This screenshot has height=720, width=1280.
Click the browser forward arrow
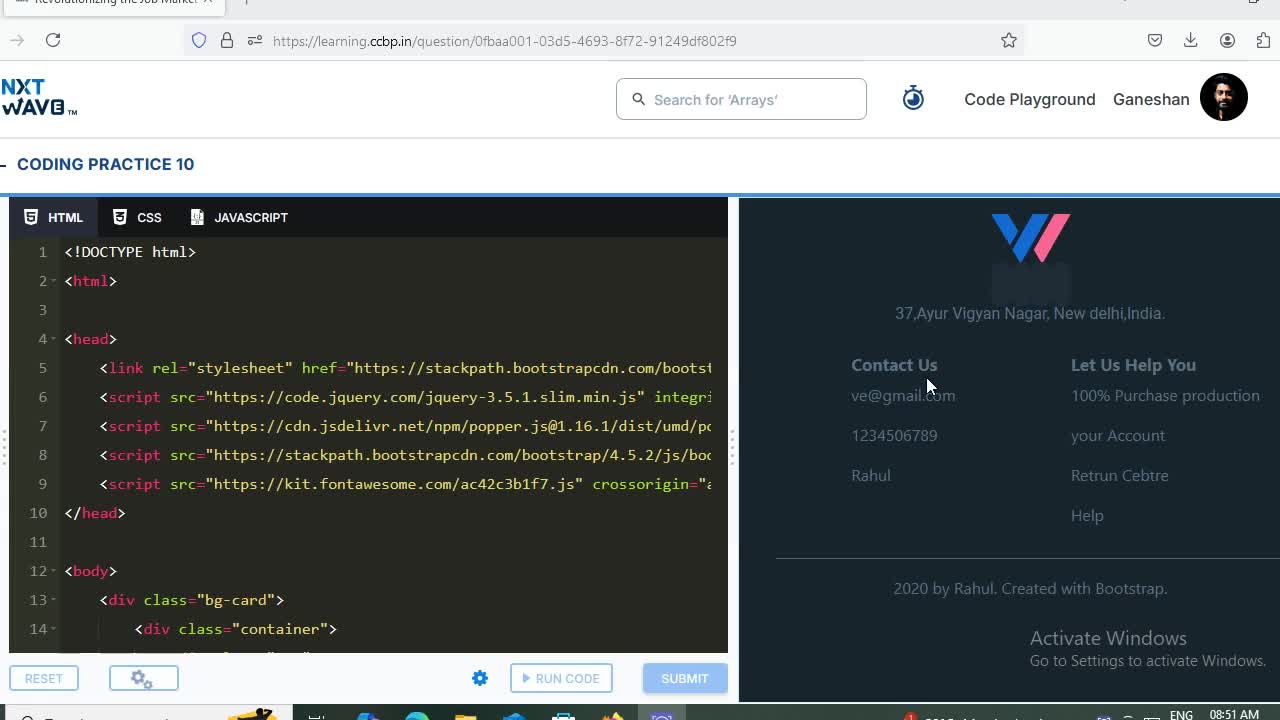17,40
